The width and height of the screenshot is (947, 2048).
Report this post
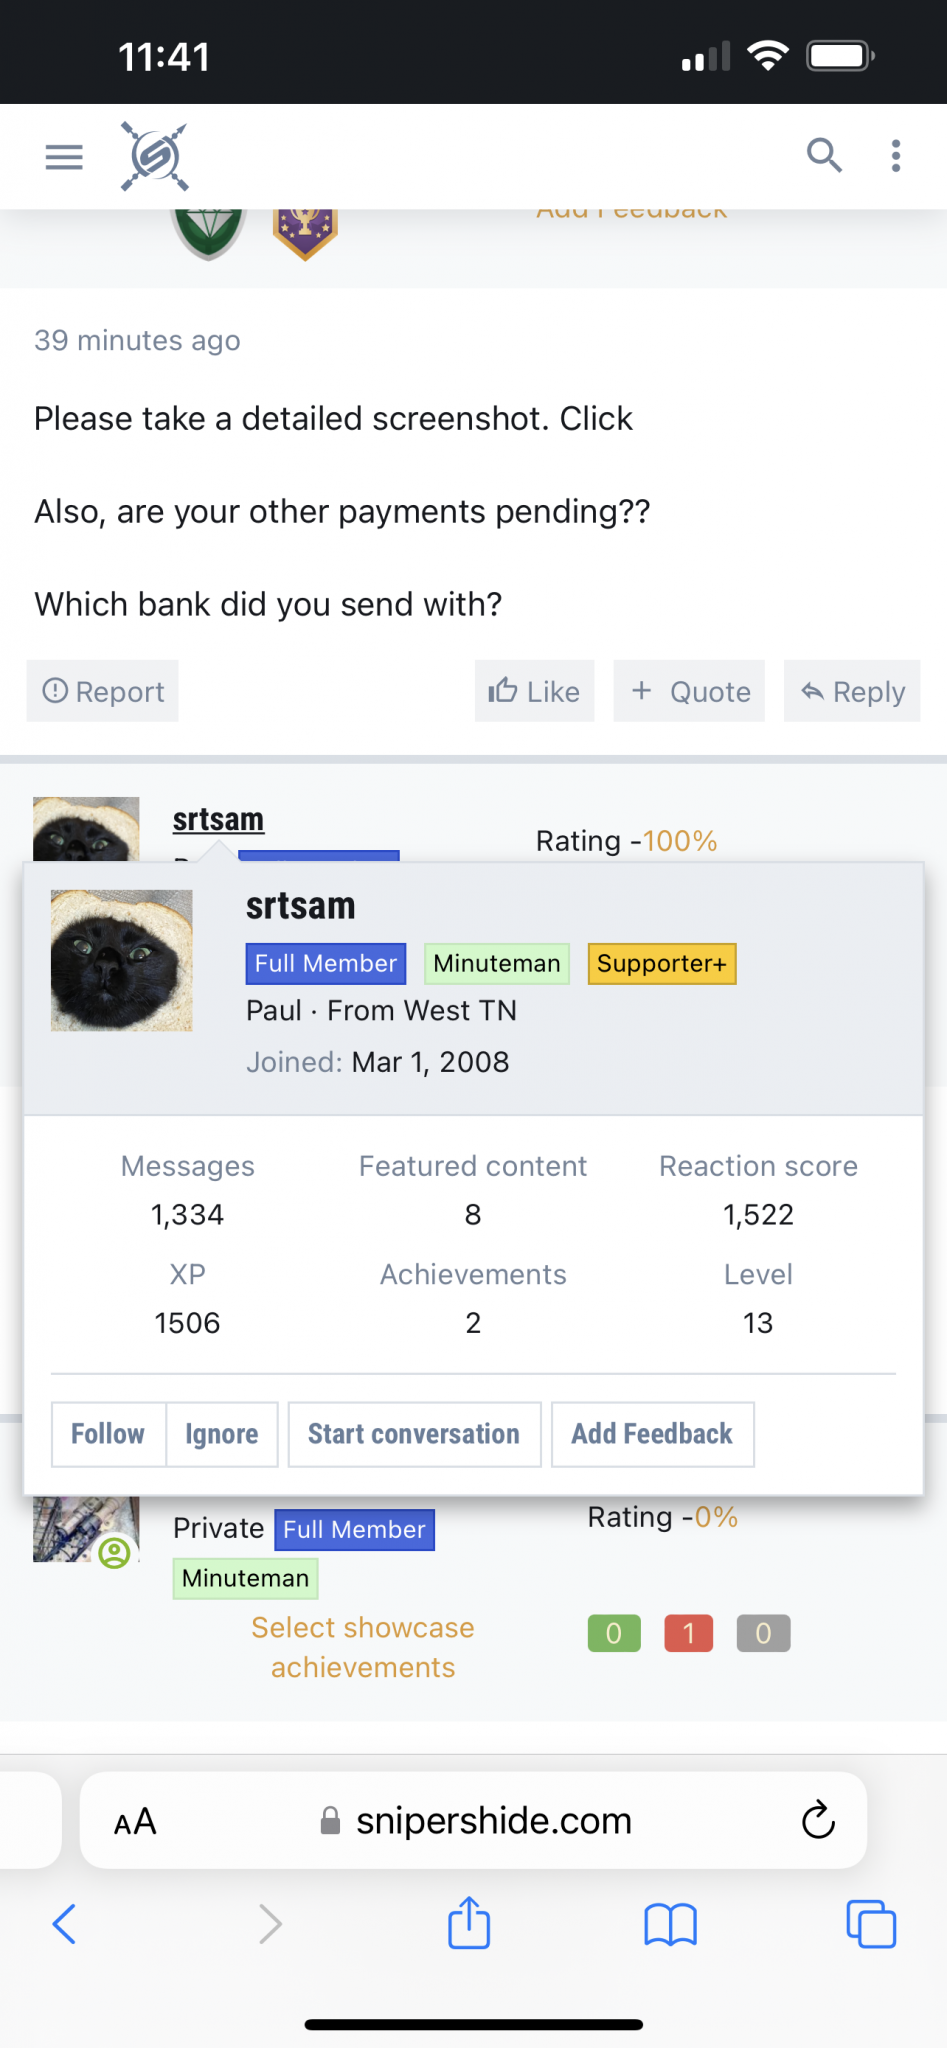[x=103, y=691]
